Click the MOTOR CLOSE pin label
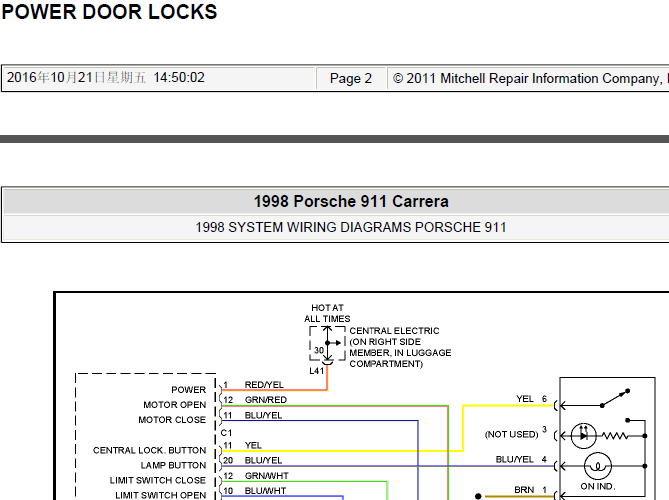This screenshot has height=500, width=669. click(172, 420)
